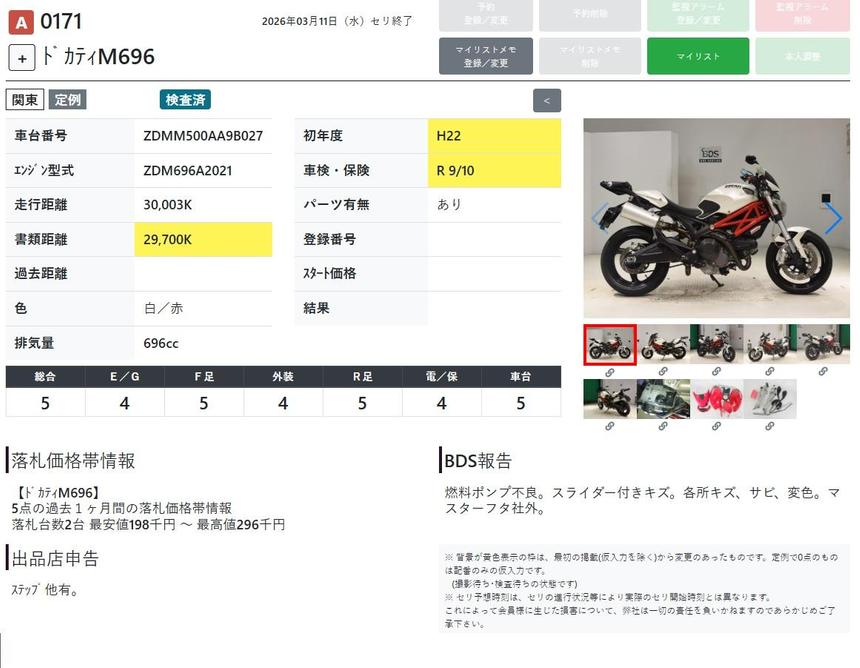Click the 監視アラーム 登録/変更 button
Image resolution: width=860 pixels, height=668 pixels.
697,15
